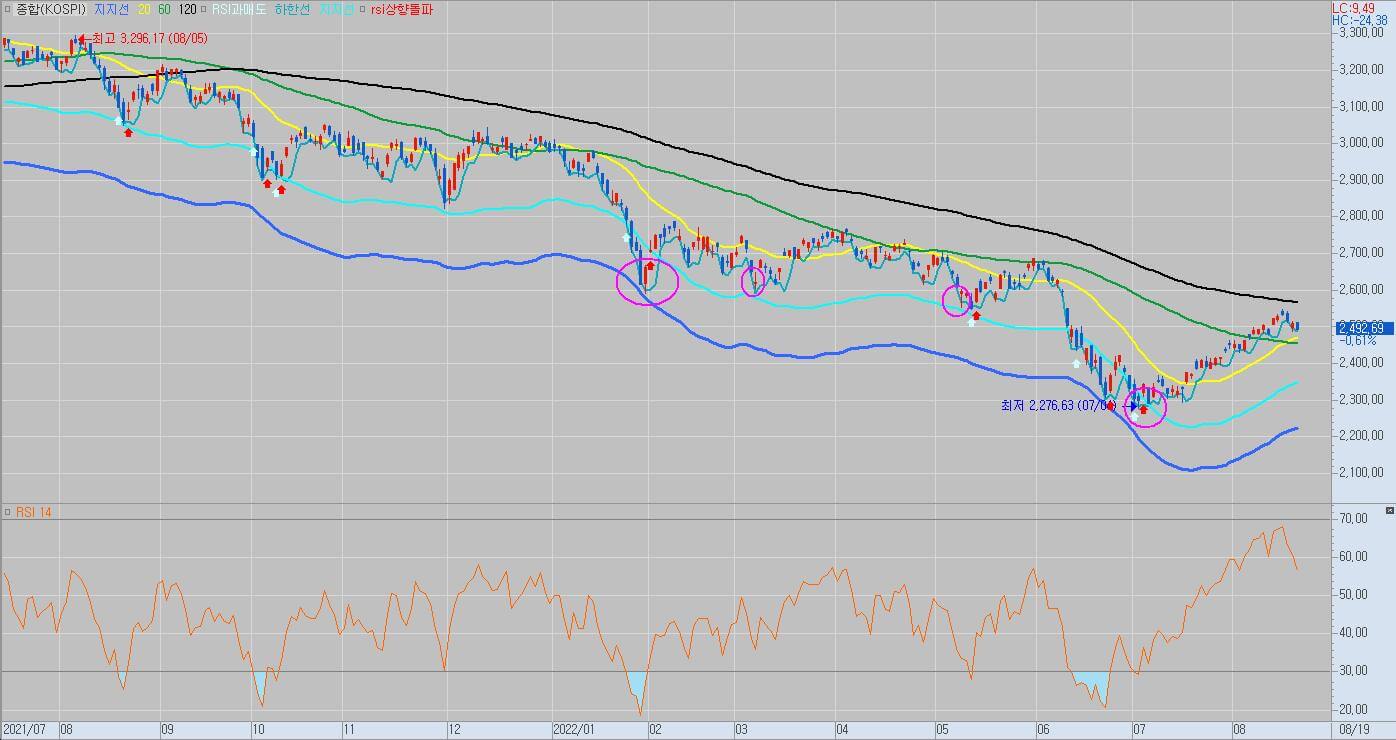
Task: Click the 08/19 last date label
Action: [x=1355, y=730]
